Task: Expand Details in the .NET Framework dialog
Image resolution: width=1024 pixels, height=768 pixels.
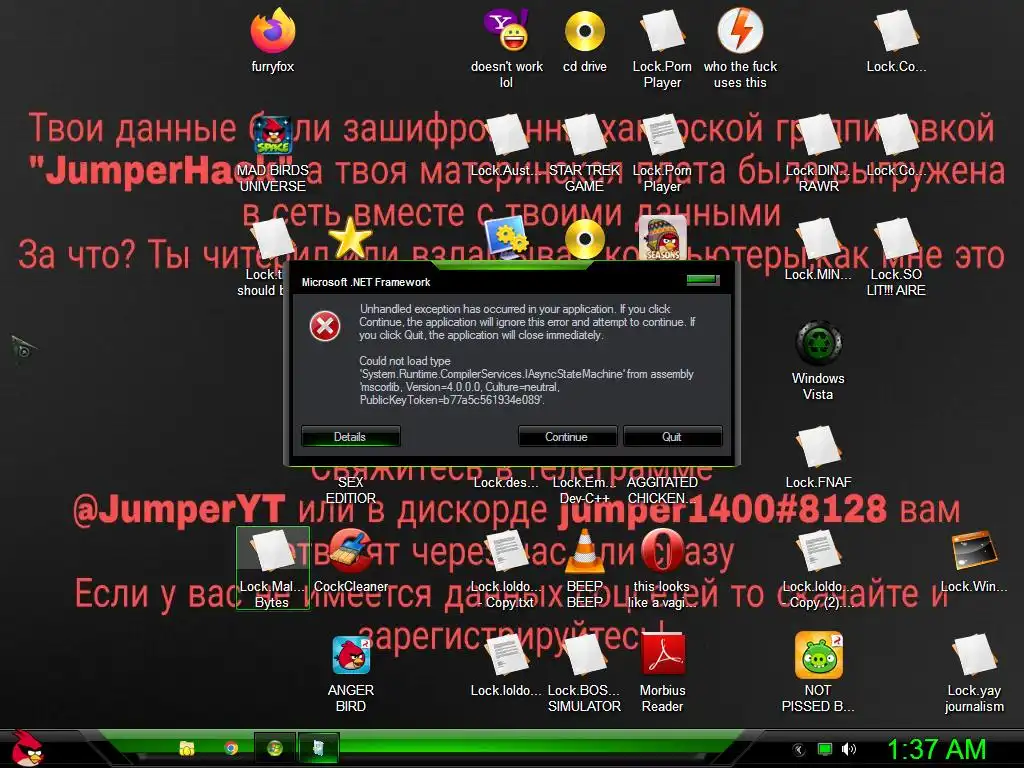Action: point(351,437)
